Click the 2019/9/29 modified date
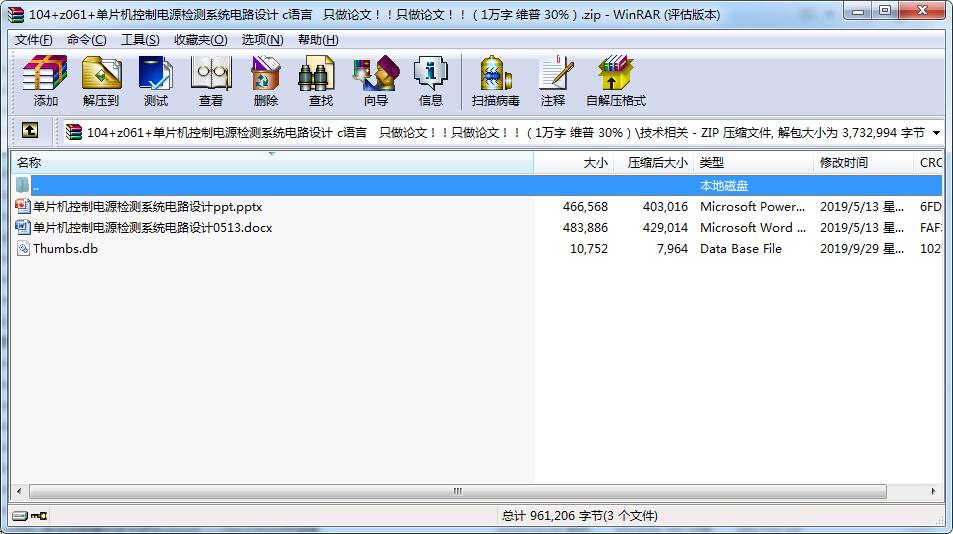Image resolution: width=953 pixels, height=534 pixels. pyautogui.click(x=862, y=248)
